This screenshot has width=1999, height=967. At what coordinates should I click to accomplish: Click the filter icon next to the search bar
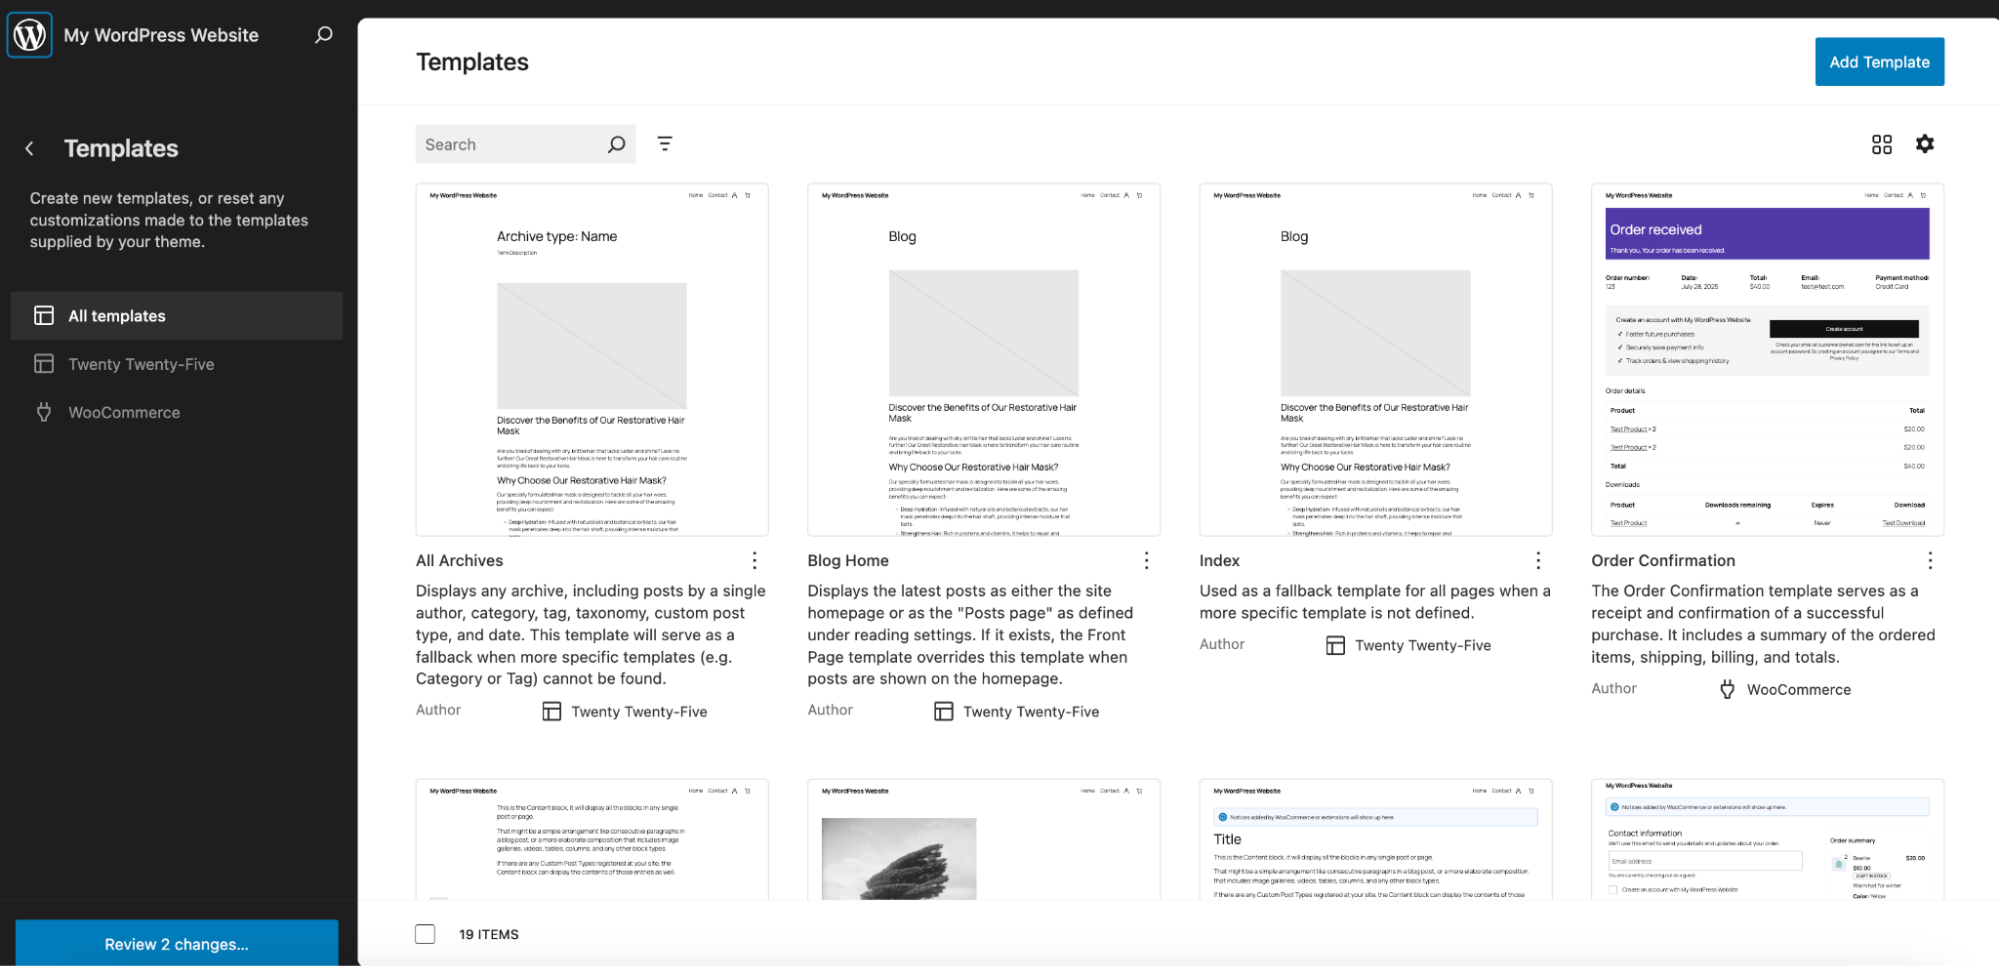[x=665, y=143]
